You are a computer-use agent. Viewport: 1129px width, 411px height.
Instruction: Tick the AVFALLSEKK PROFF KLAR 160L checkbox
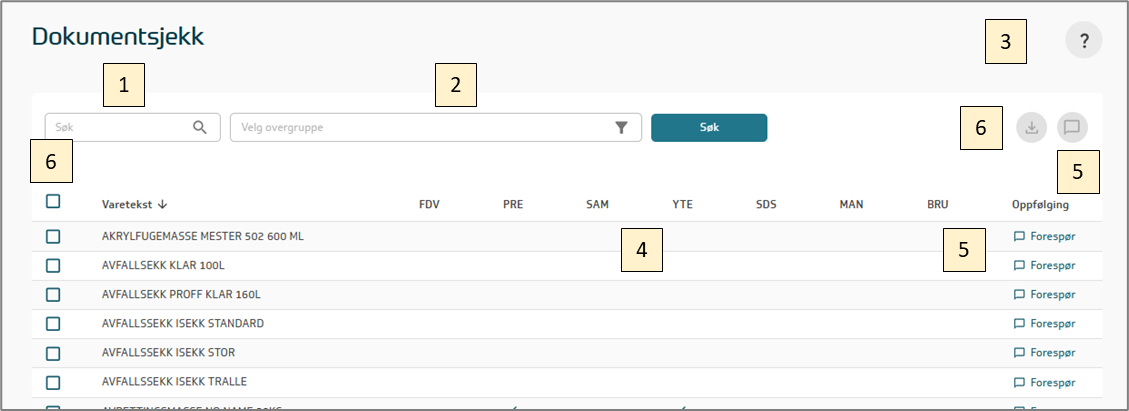tap(53, 295)
